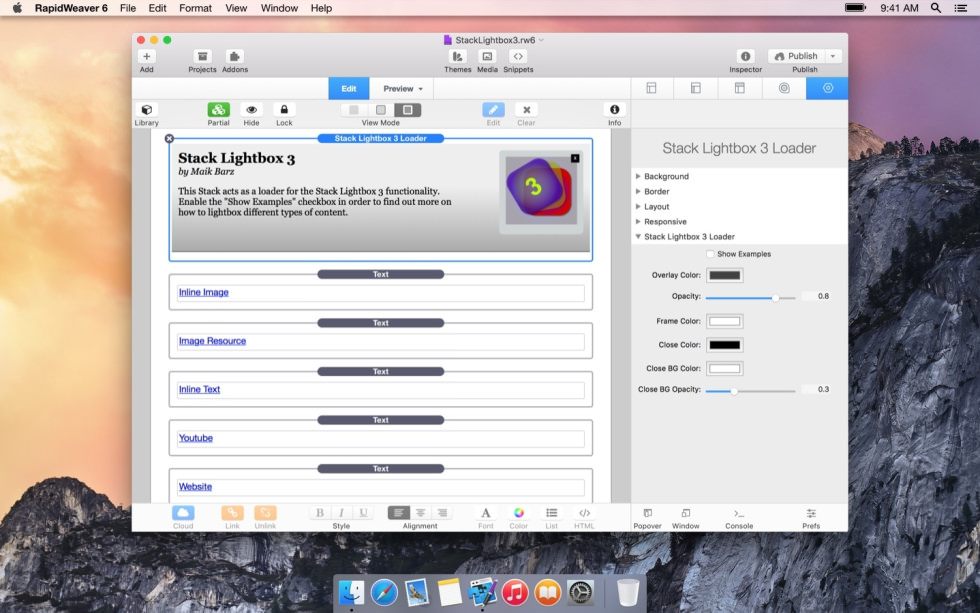Align text right

tap(442, 513)
